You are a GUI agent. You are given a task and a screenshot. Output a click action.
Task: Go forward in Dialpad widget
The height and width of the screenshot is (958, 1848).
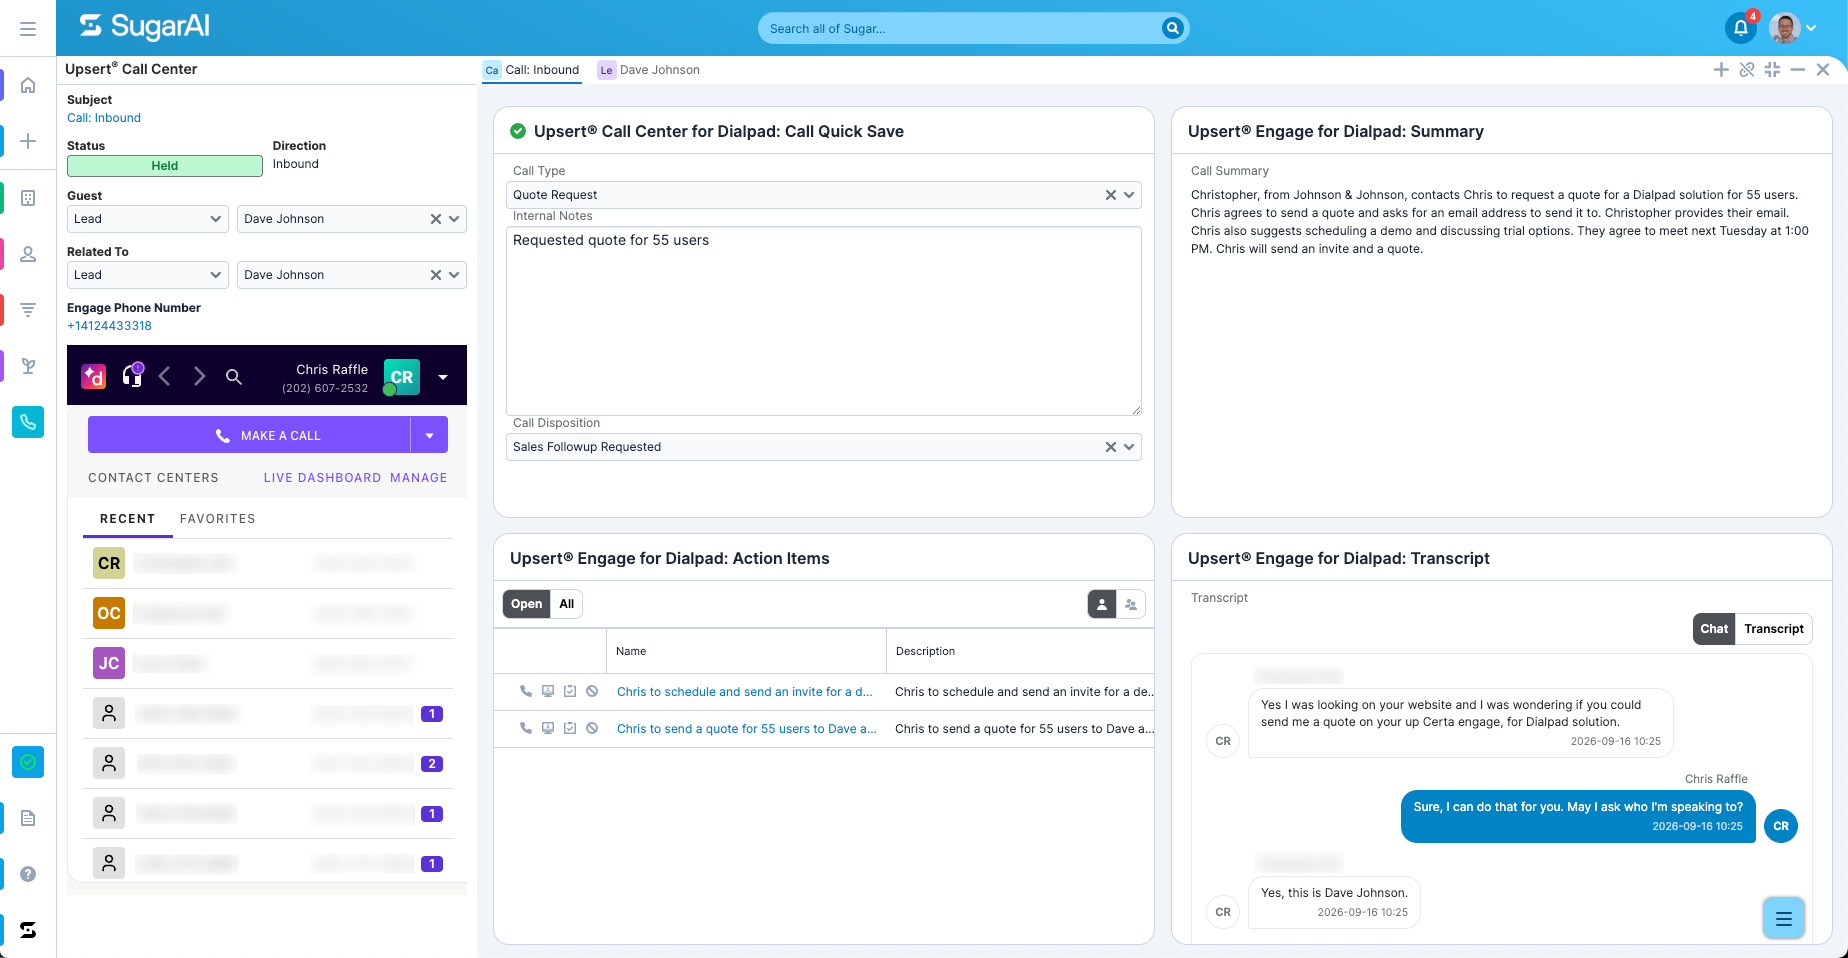pos(199,376)
